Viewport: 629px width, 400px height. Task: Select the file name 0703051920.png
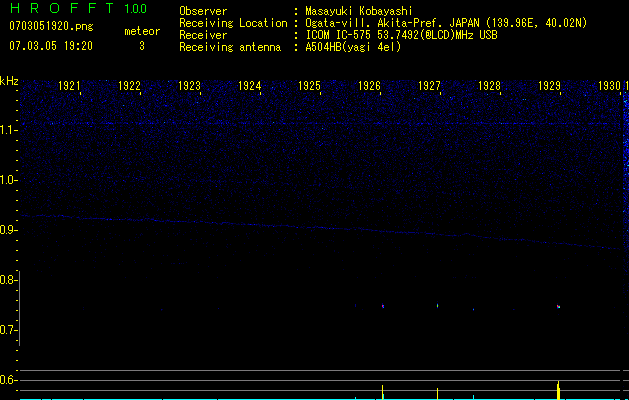[51, 26]
